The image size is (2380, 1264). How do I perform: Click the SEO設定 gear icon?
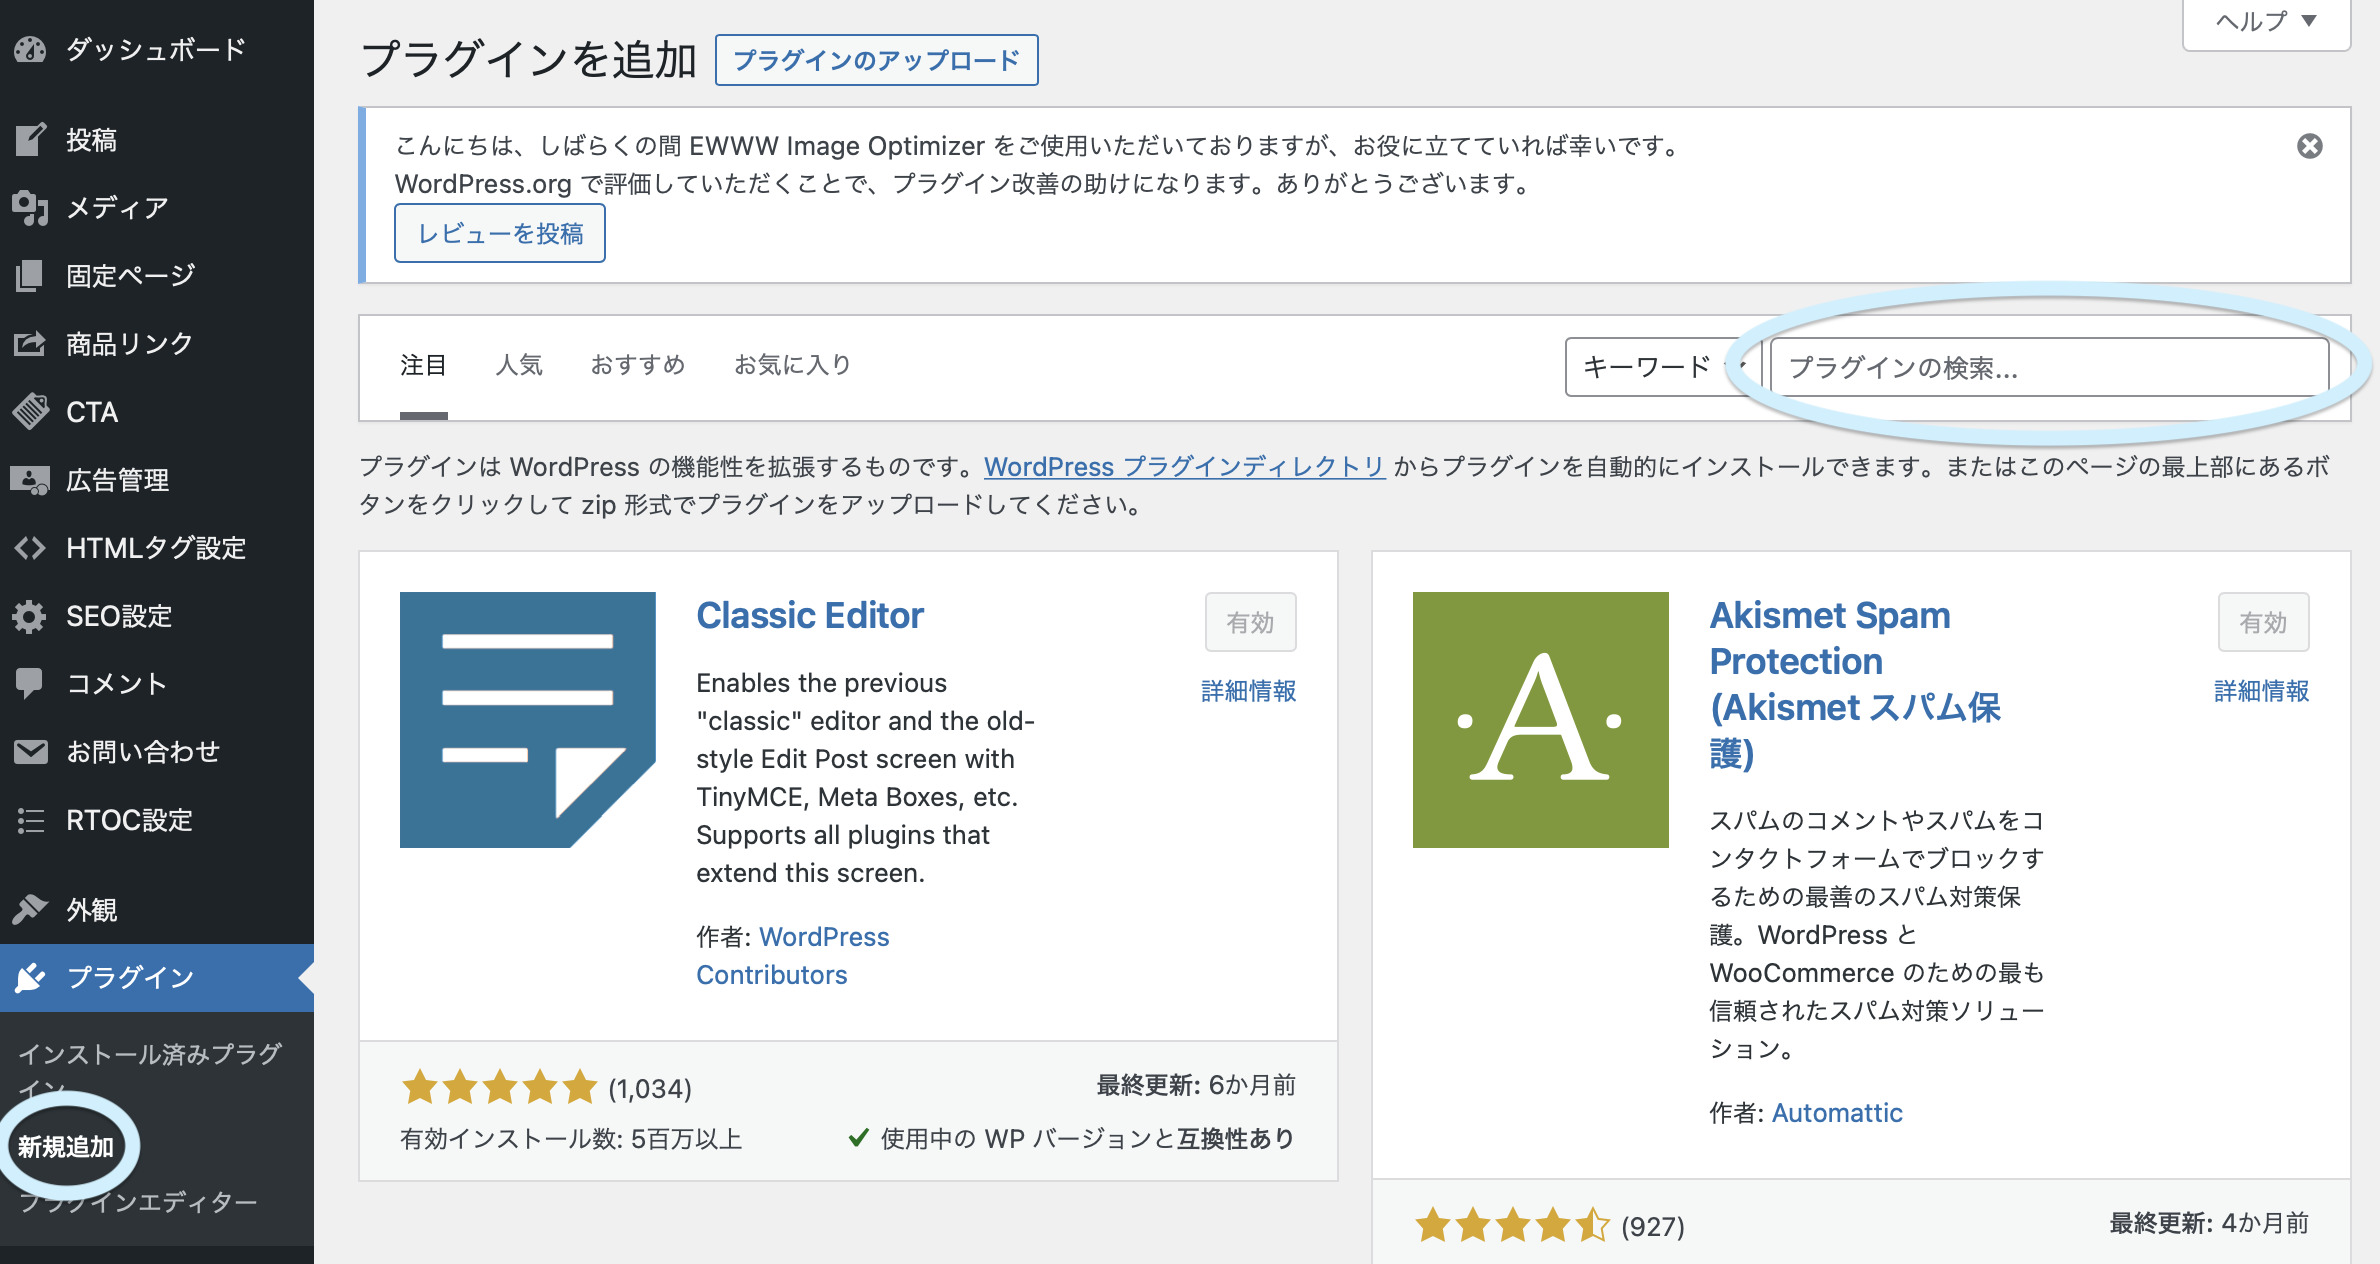30,616
